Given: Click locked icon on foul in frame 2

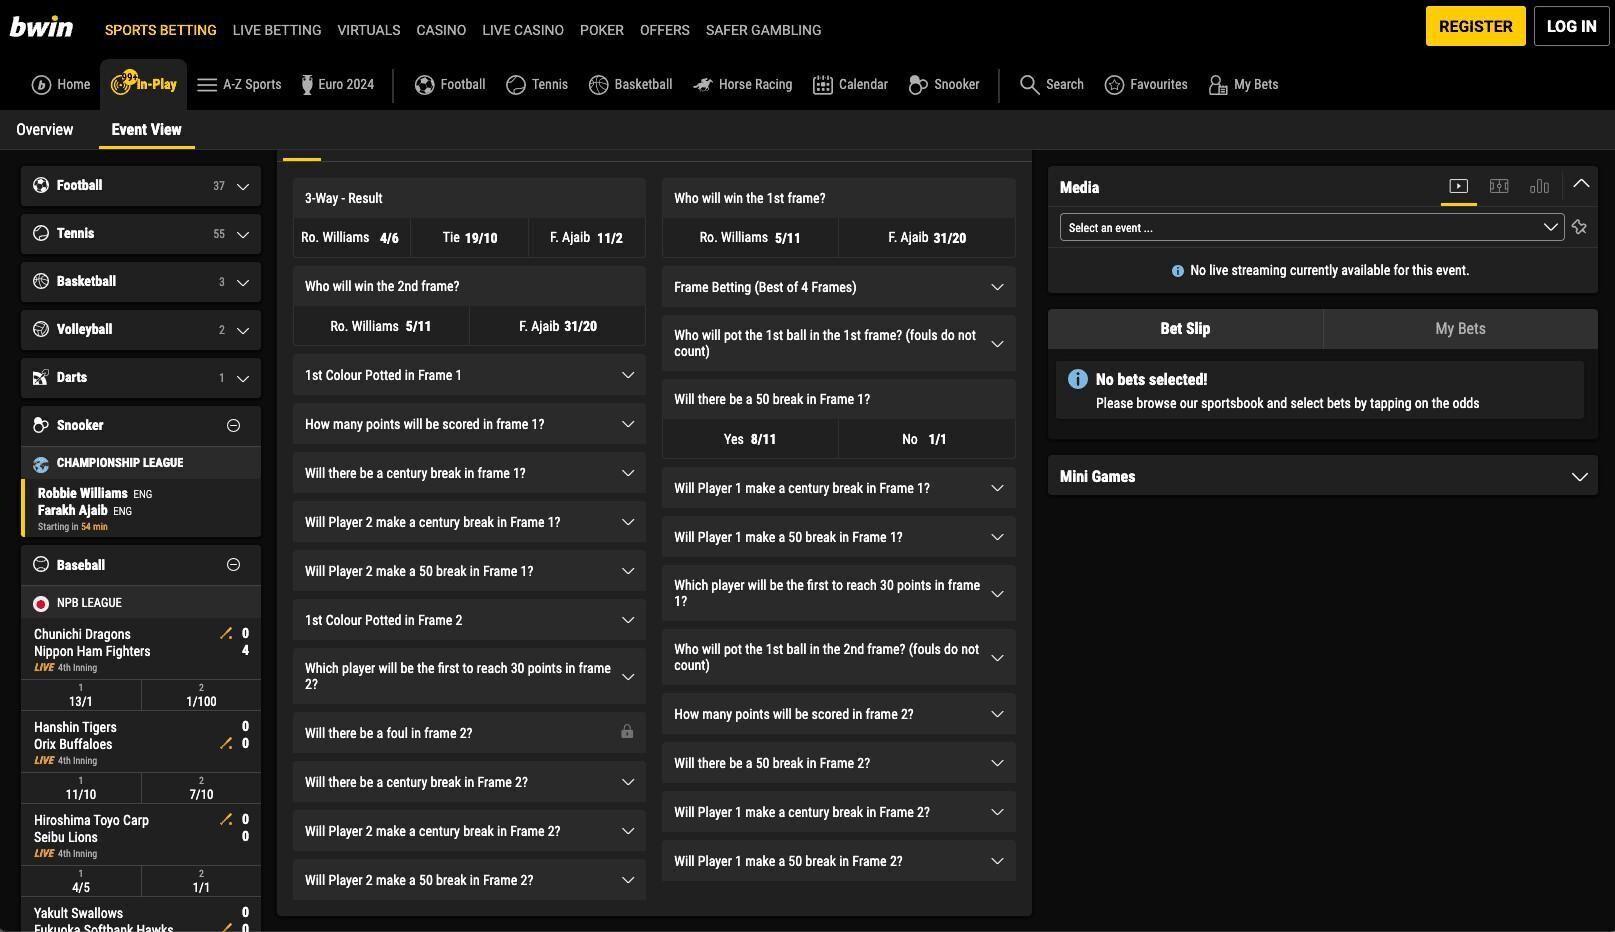Looking at the screenshot, I should [627, 732].
